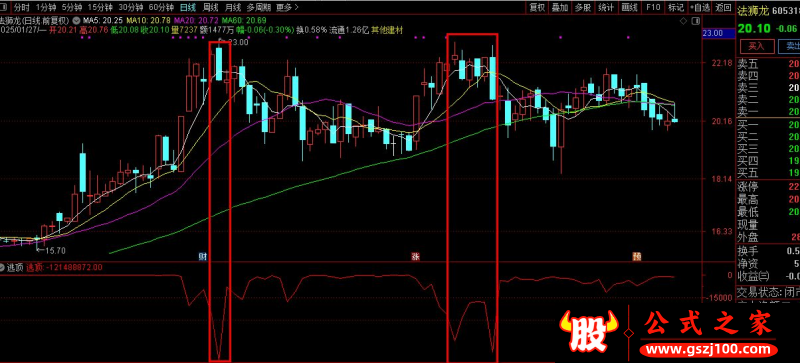Image resolution: width=800 pixels, height=363 pixels.
Task: Click the 卖三 order book row
Action: pyautogui.click(x=768, y=88)
